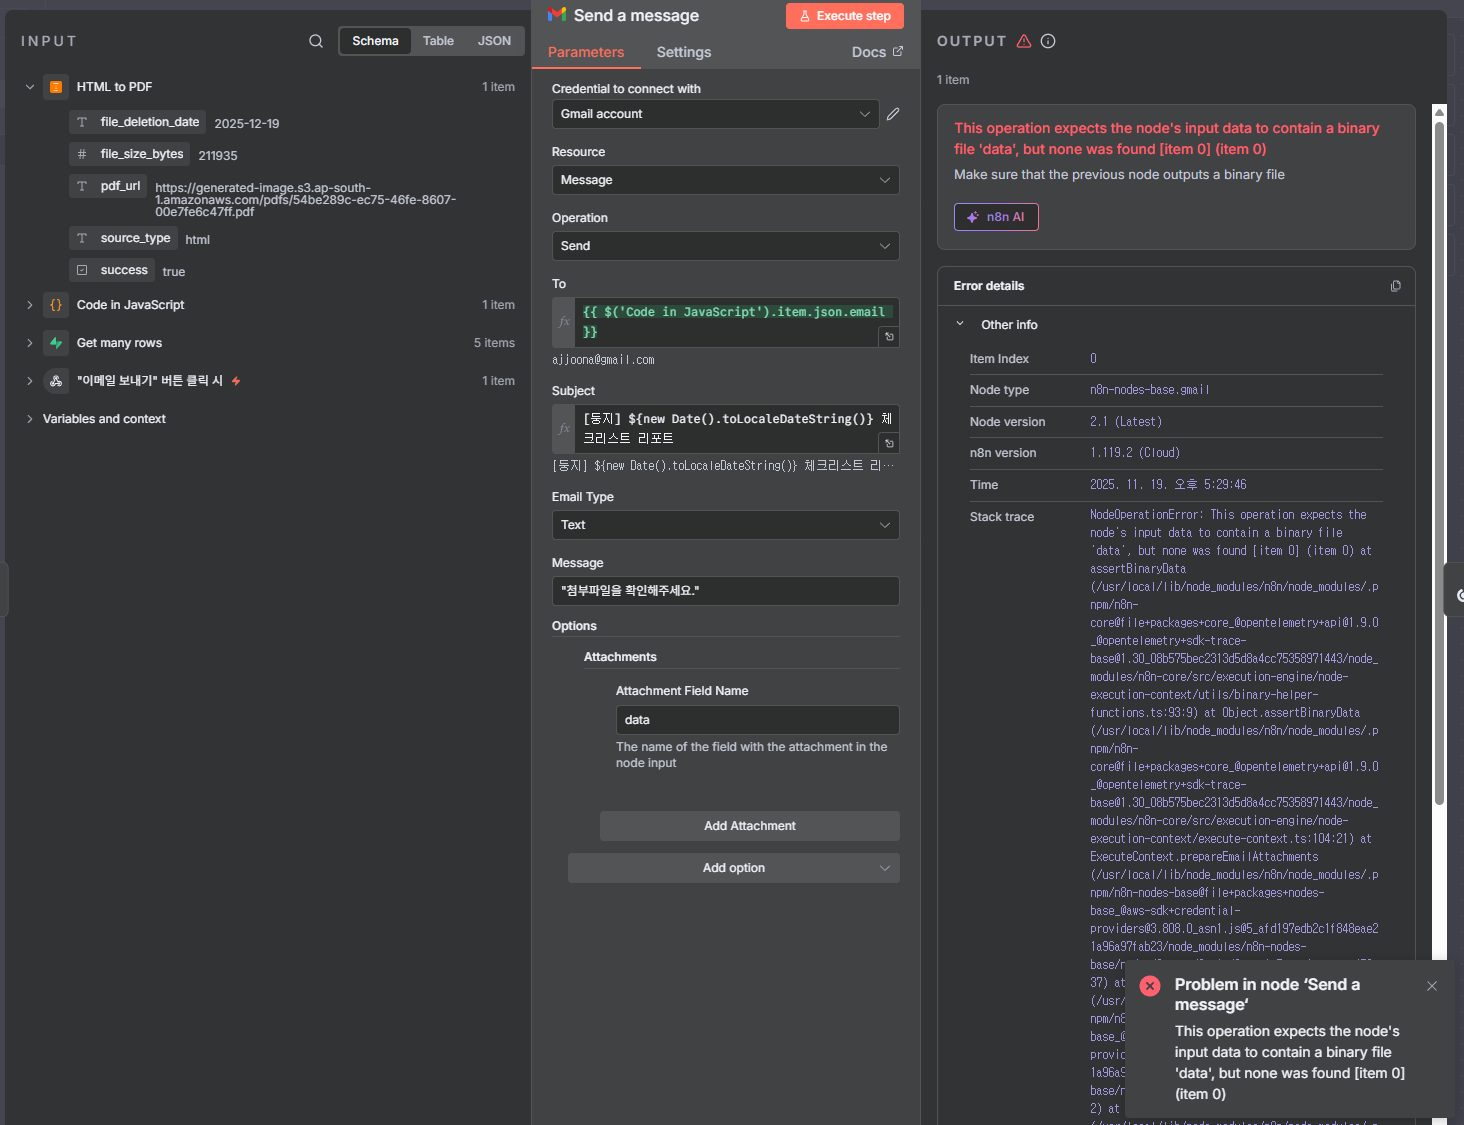Click the info icon beside the OUTPUT heading
The height and width of the screenshot is (1125, 1464).
click(1048, 41)
